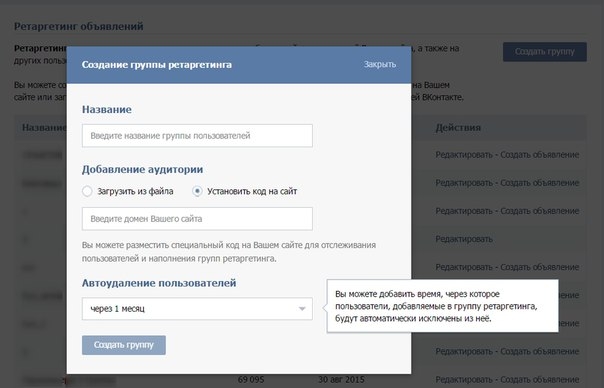Select the 'Установить код на сайт' radio option
Image resolution: width=604 pixels, height=388 pixels.
tap(197, 191)
